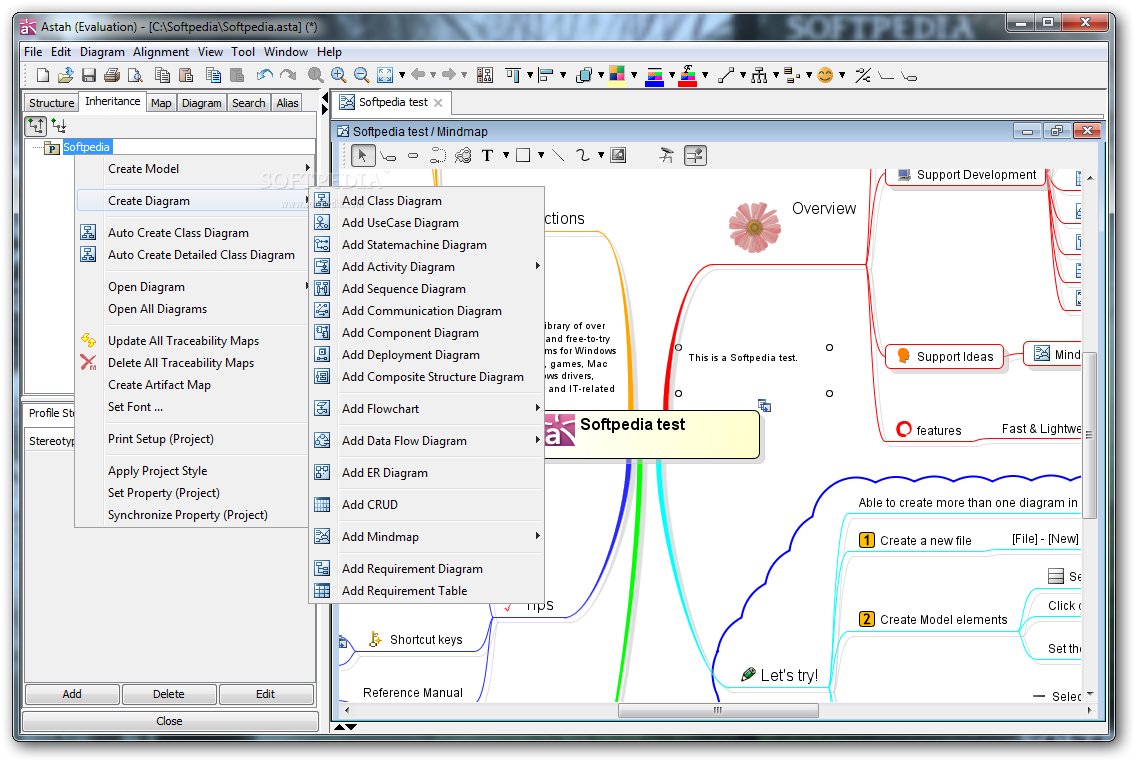Viewport: 1136px width, 762px height.
Task: Choose the Select arrow tool in Mindmap toolbar
Action: [363, 155]
